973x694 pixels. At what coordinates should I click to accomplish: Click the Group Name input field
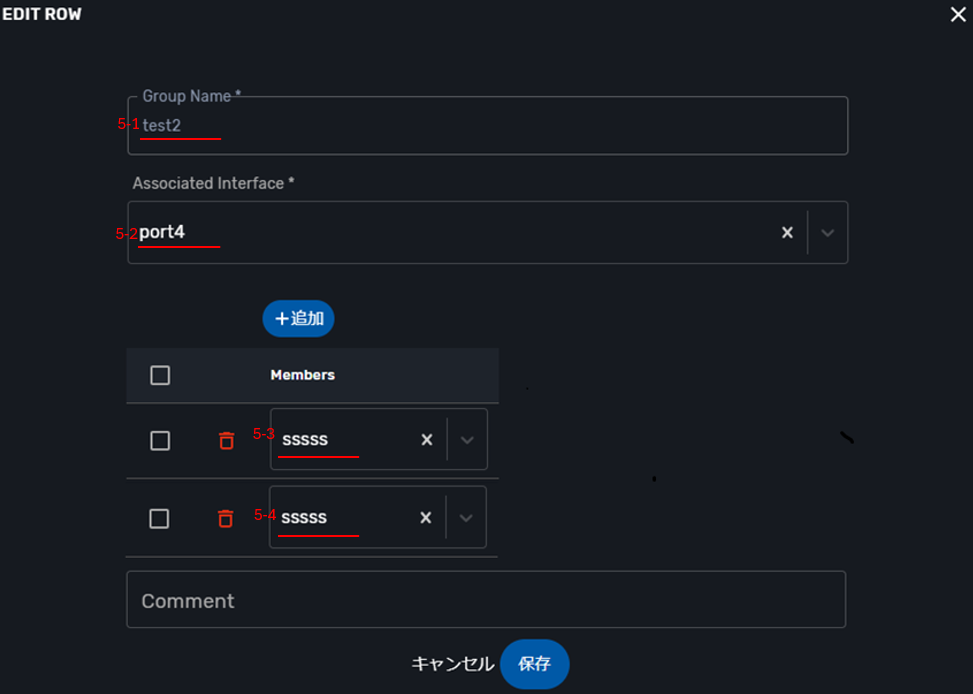pos(488,126)
